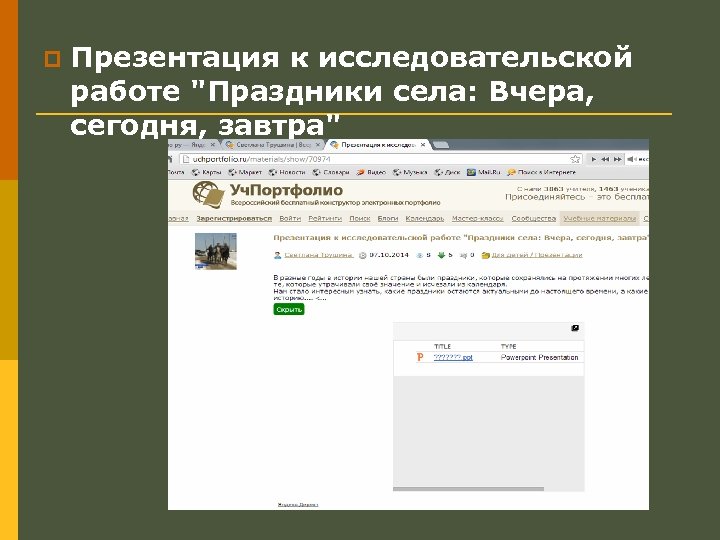Select the Презентация к исследо... tab
Viewport: 720px width, 540px height.
point(377,145)
